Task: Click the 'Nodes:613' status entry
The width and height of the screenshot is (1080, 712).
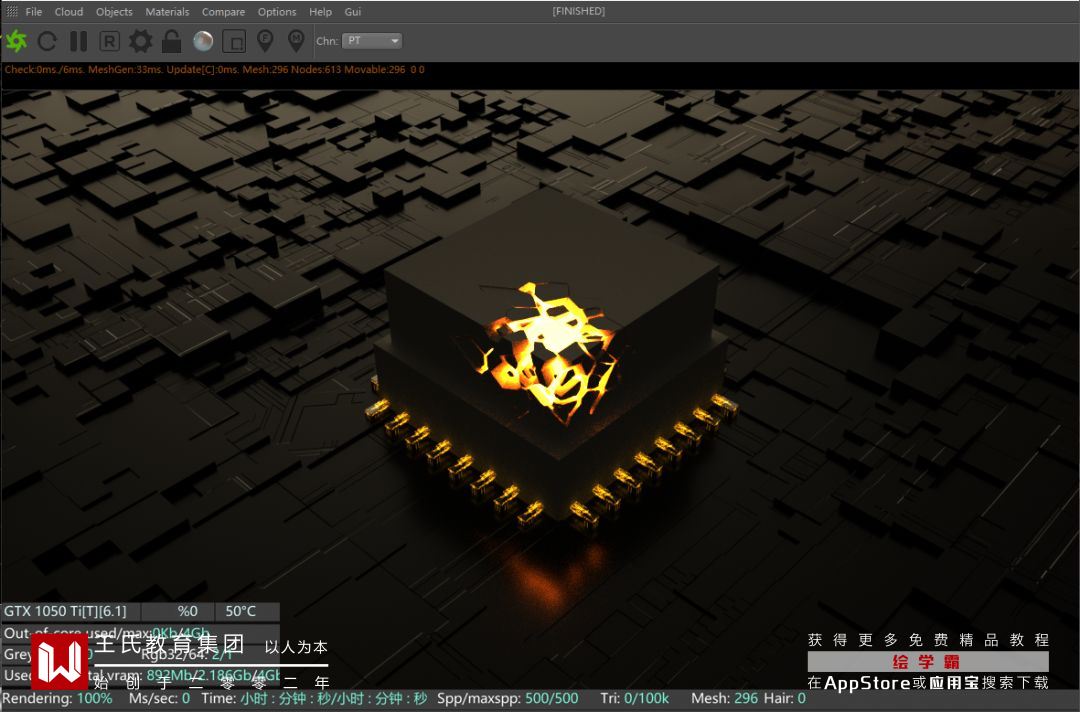Action: click(316, 70)
